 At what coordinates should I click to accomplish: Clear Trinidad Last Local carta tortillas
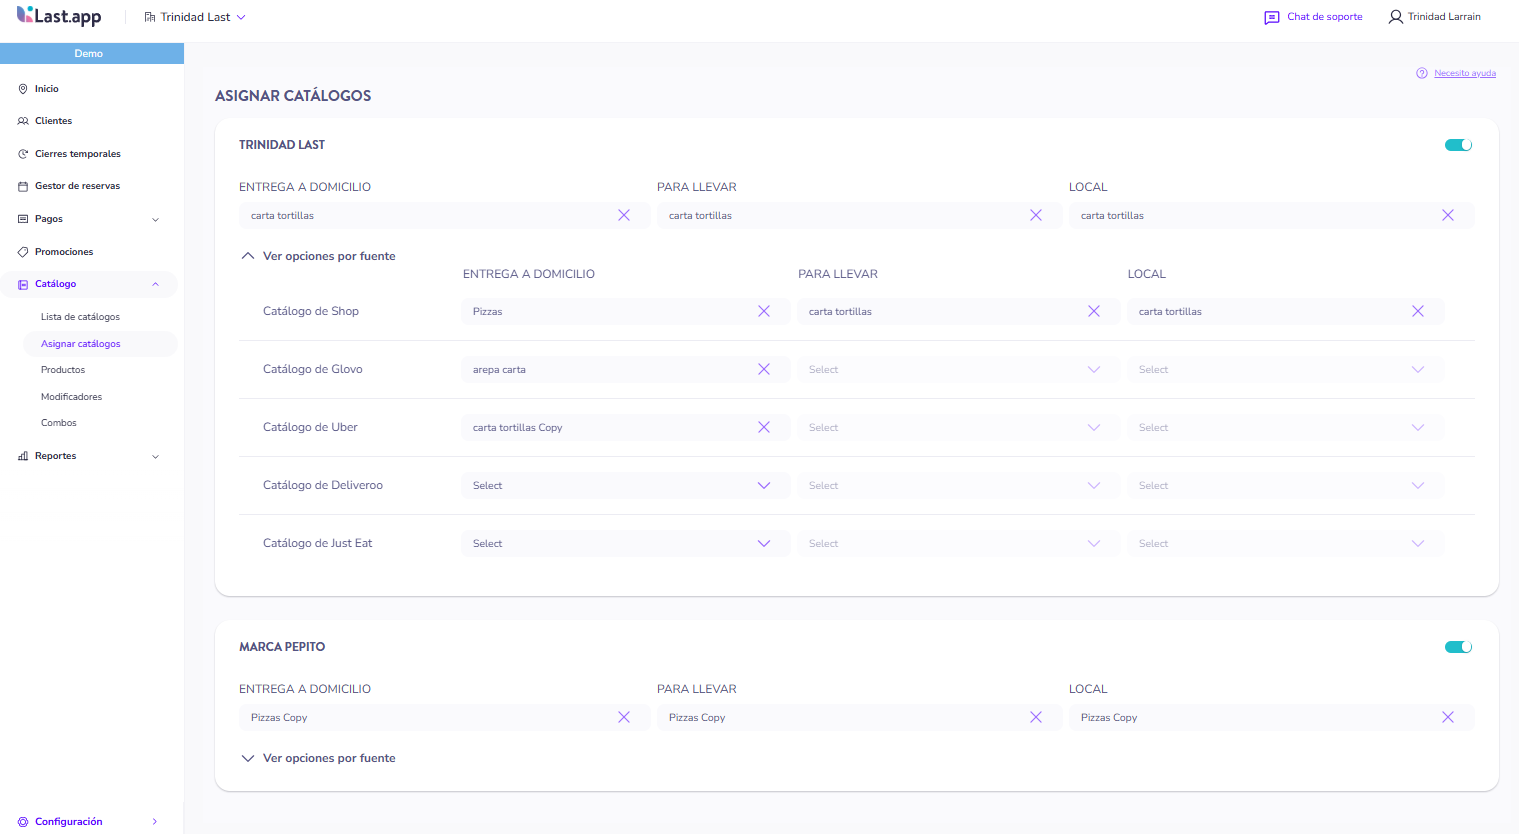[1448, 215]
